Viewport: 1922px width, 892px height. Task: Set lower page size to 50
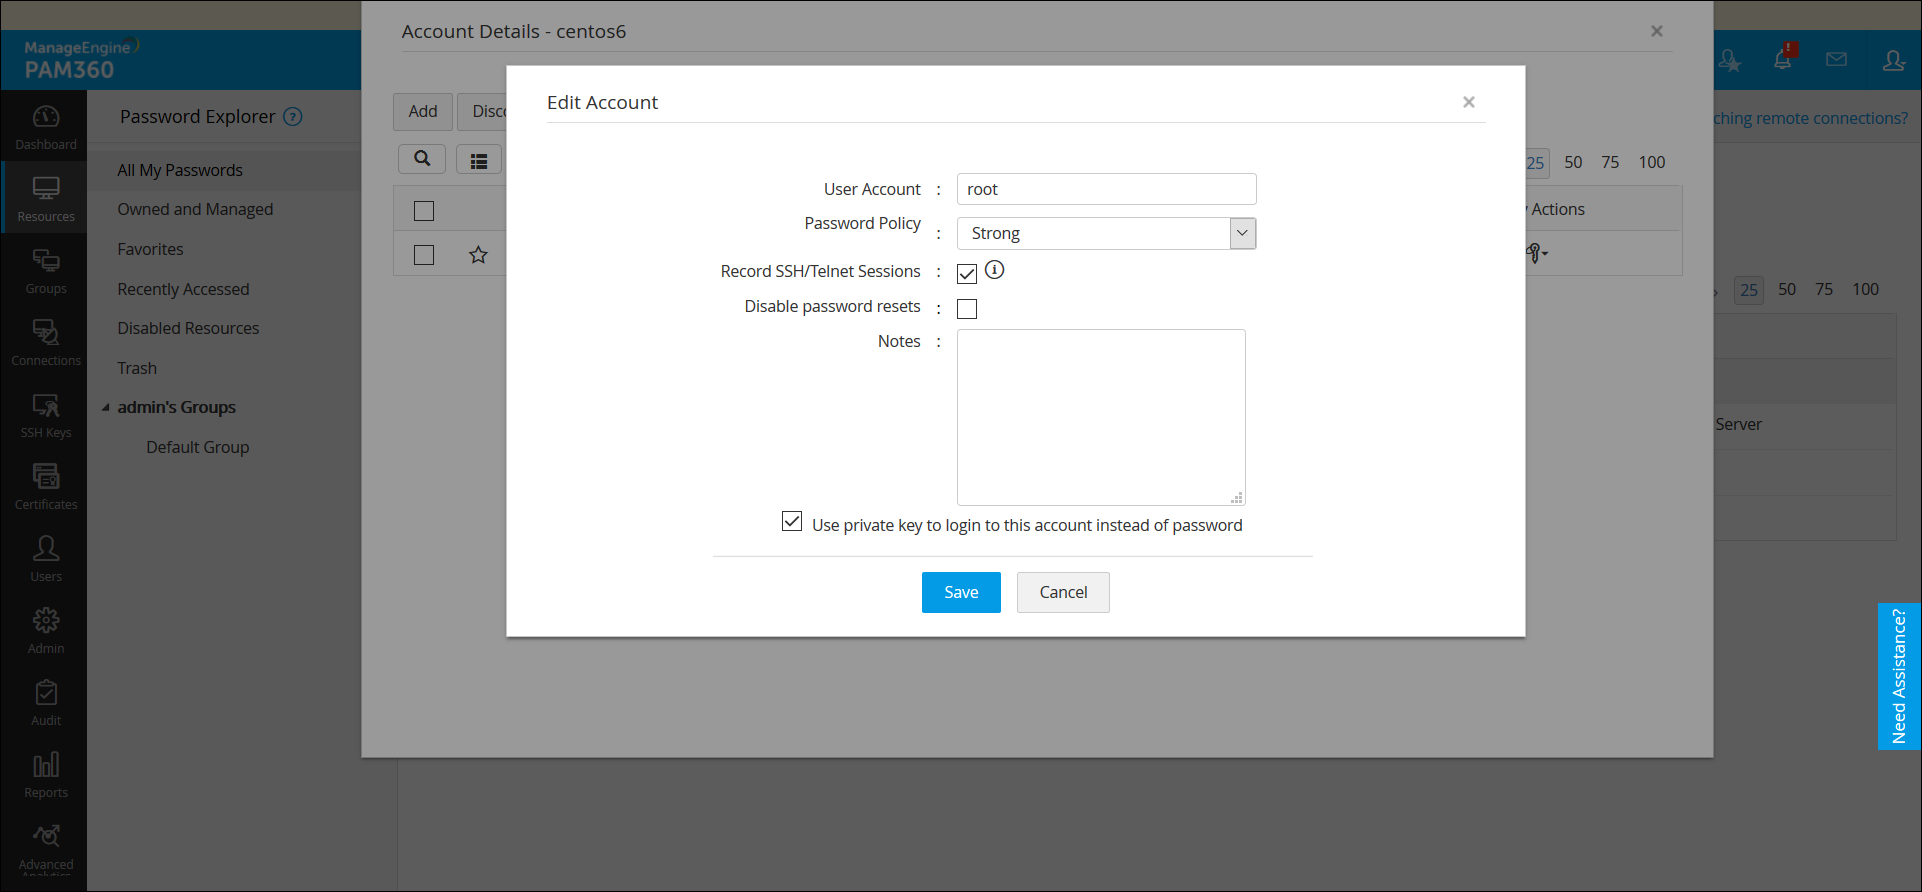tap(1787, 289)
